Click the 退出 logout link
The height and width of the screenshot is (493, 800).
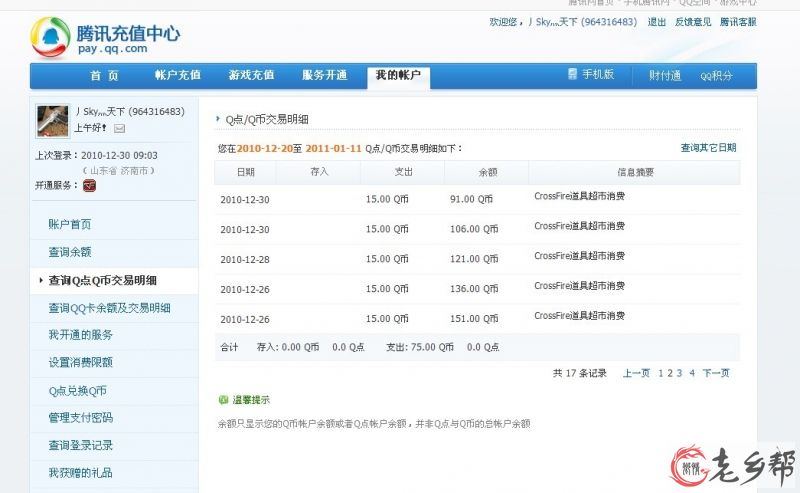(x=656, y=22)
